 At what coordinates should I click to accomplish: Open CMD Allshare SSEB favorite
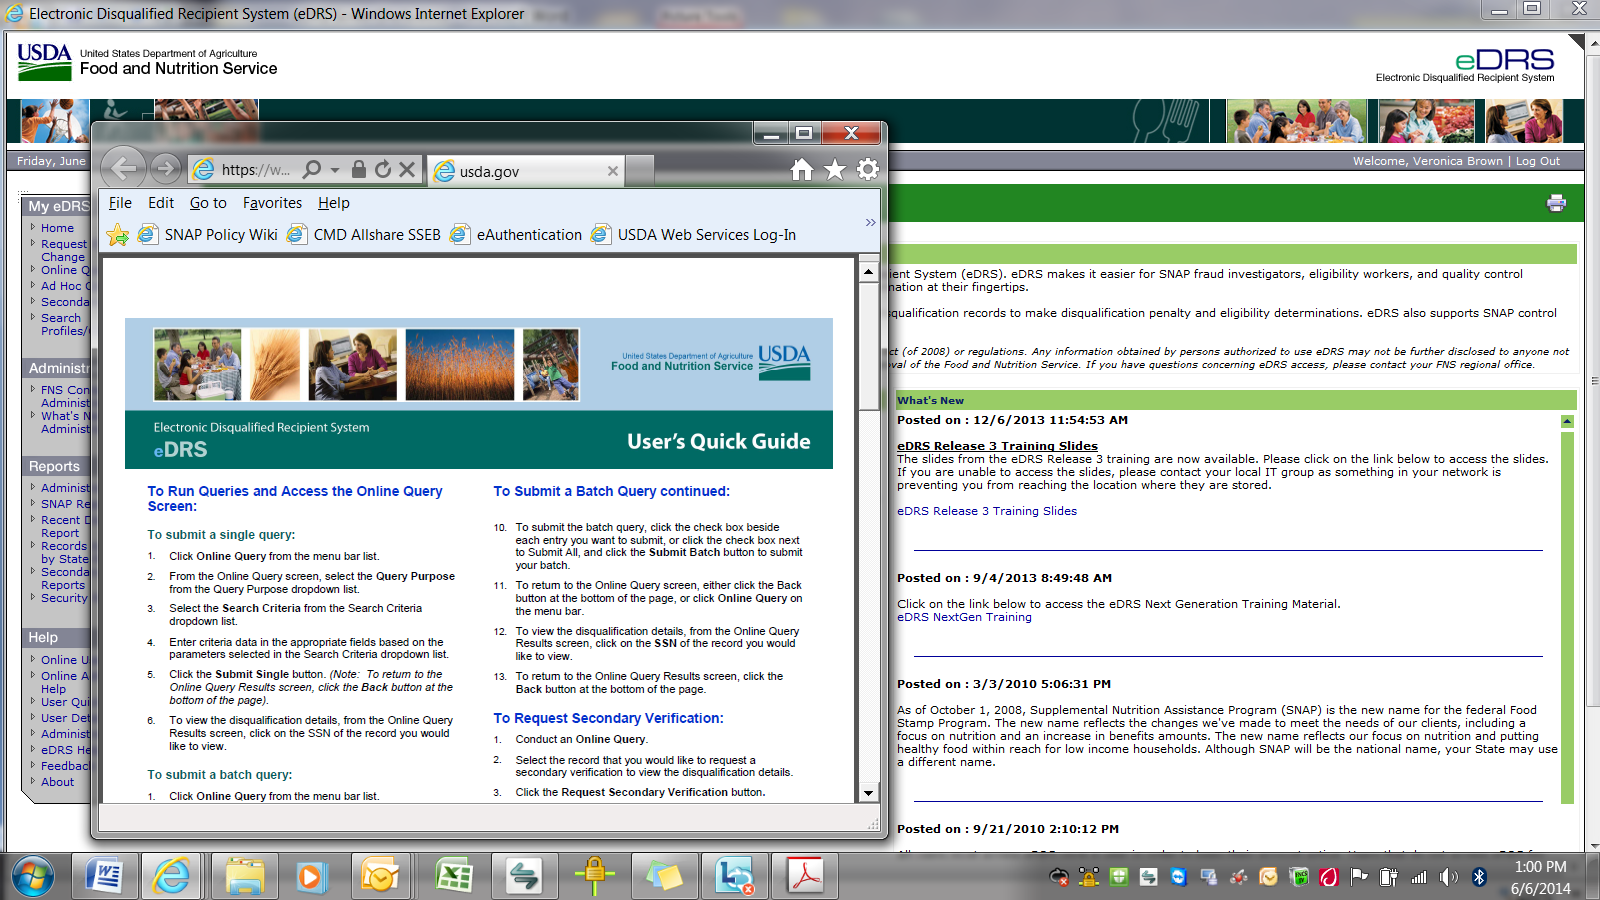point(364,235)
